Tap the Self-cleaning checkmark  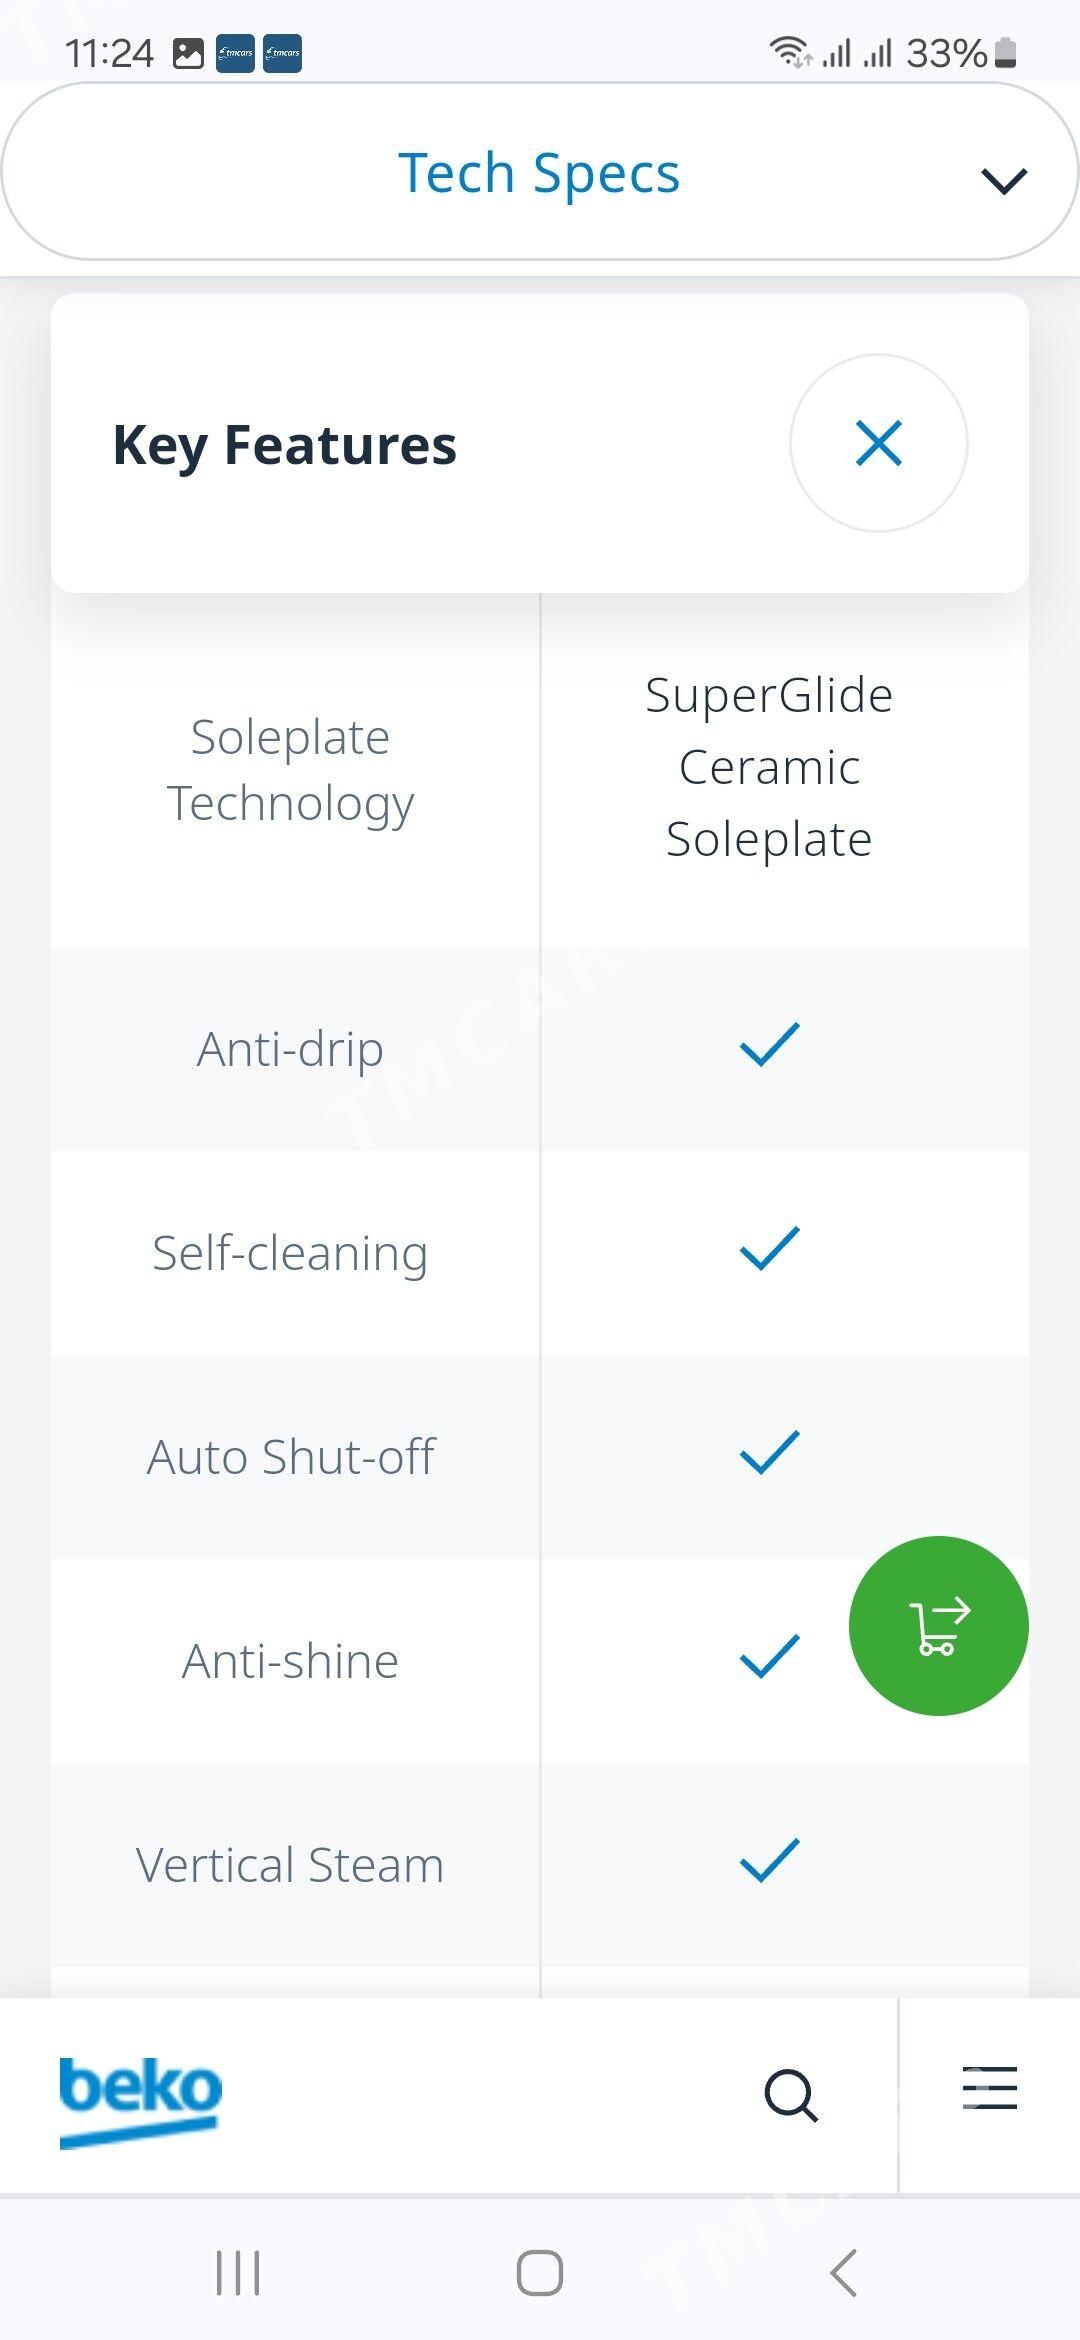tap(769, 1249)
